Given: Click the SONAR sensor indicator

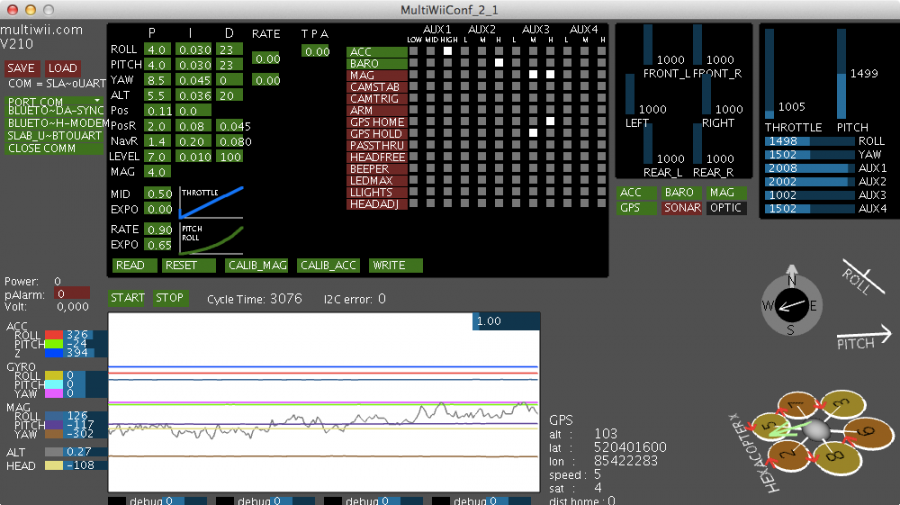Looking at the screenshot, I should point(682,208).
